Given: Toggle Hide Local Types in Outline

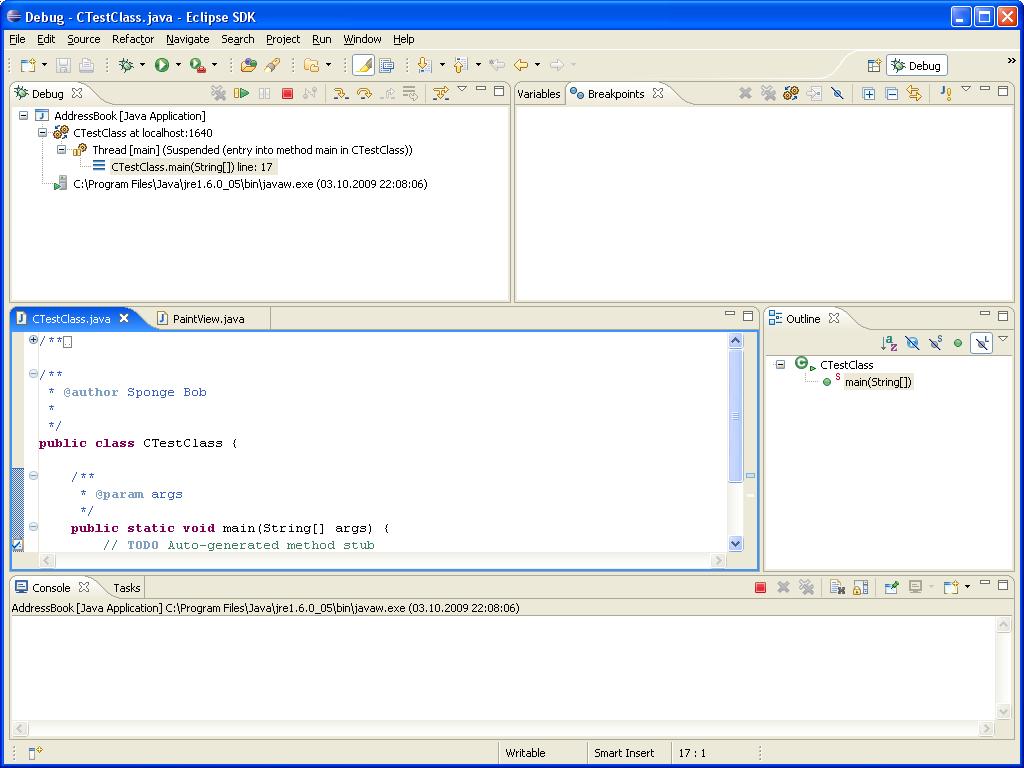Looking at the screenshot, I should coord(982,342).
